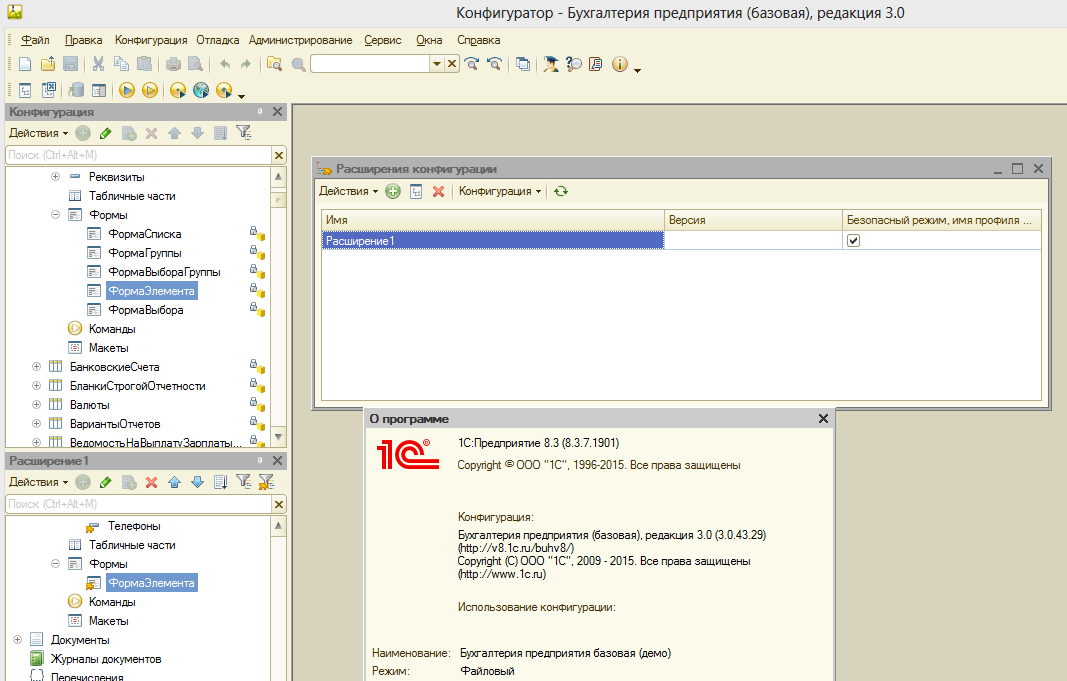Open main toolbar search box dropdown arrow
1067x681 pixels.
click(x=437, y=64)
